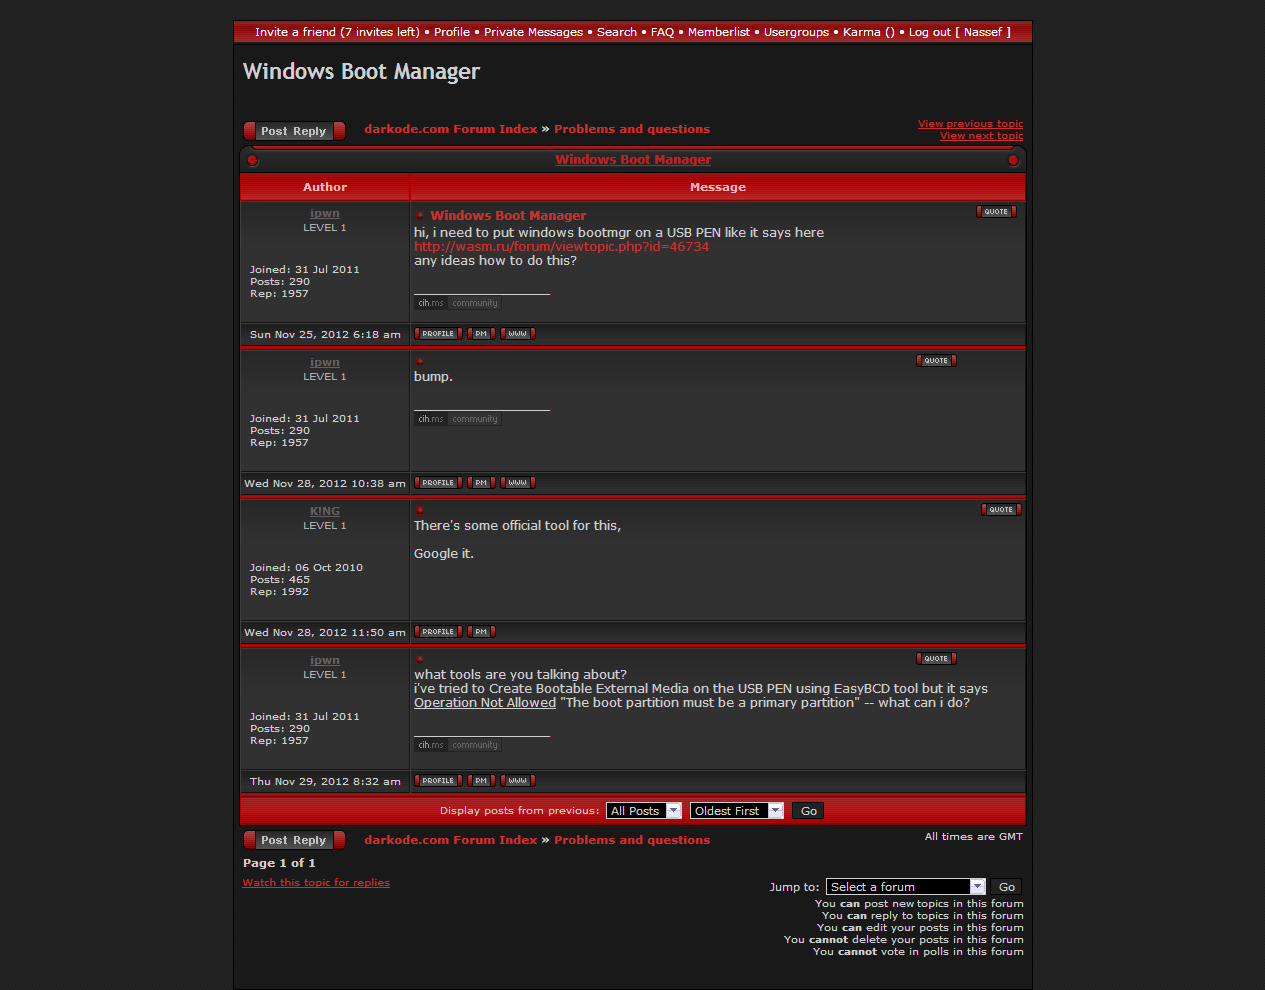Screen dimensions: 1265x990
Task: Select FAQ in the top menu
Action: (662, 32)
